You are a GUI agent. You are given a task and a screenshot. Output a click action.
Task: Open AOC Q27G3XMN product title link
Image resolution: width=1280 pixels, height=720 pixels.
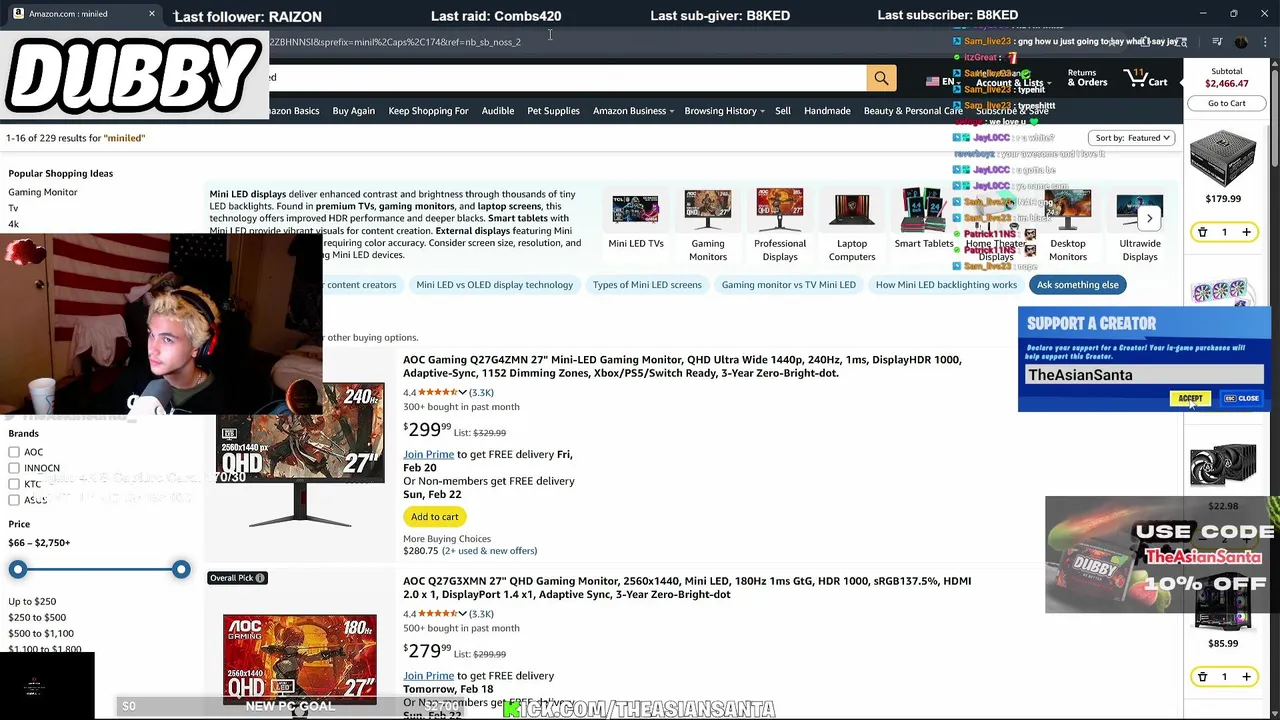click(x=687, y=588)
